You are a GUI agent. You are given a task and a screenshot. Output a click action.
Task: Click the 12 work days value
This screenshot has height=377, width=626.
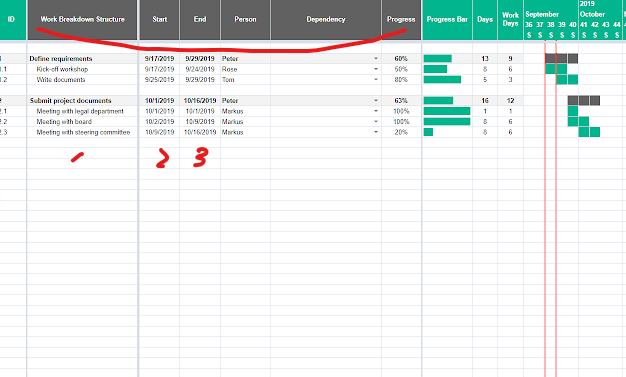(511, 101)
